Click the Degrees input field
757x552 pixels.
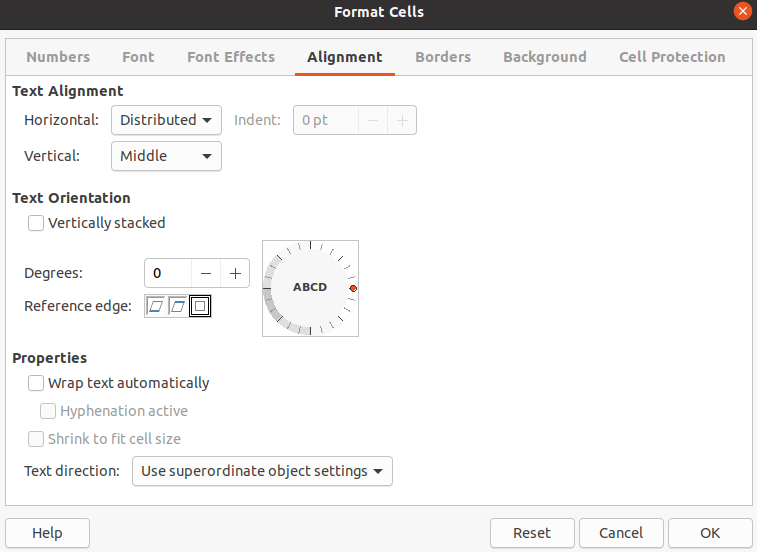168,273
